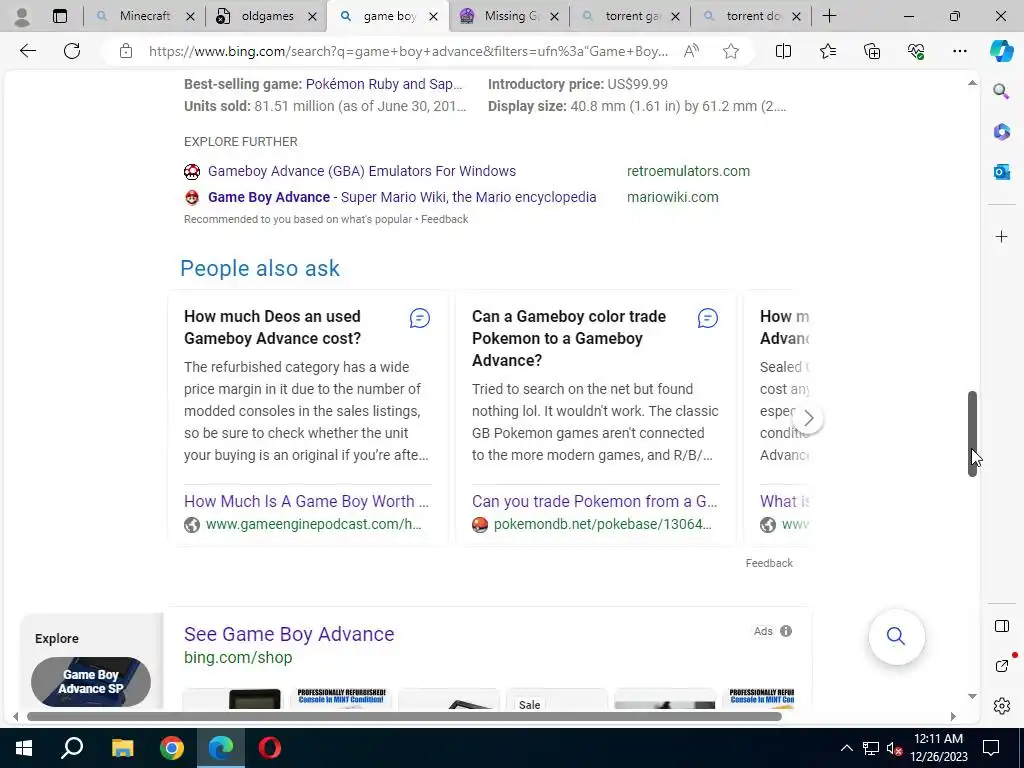
Task: Open the Windows Start menu
Action: (x=24, y=748)
